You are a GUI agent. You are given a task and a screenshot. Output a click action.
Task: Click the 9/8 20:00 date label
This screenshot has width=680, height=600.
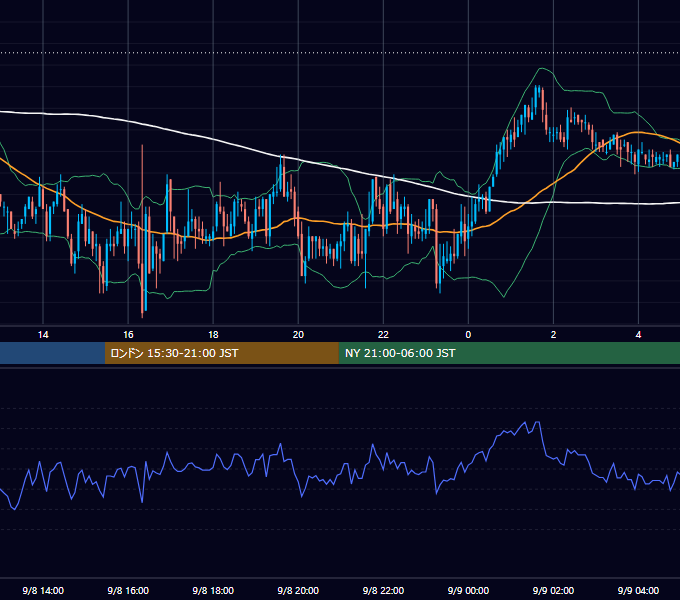point(298,590)
